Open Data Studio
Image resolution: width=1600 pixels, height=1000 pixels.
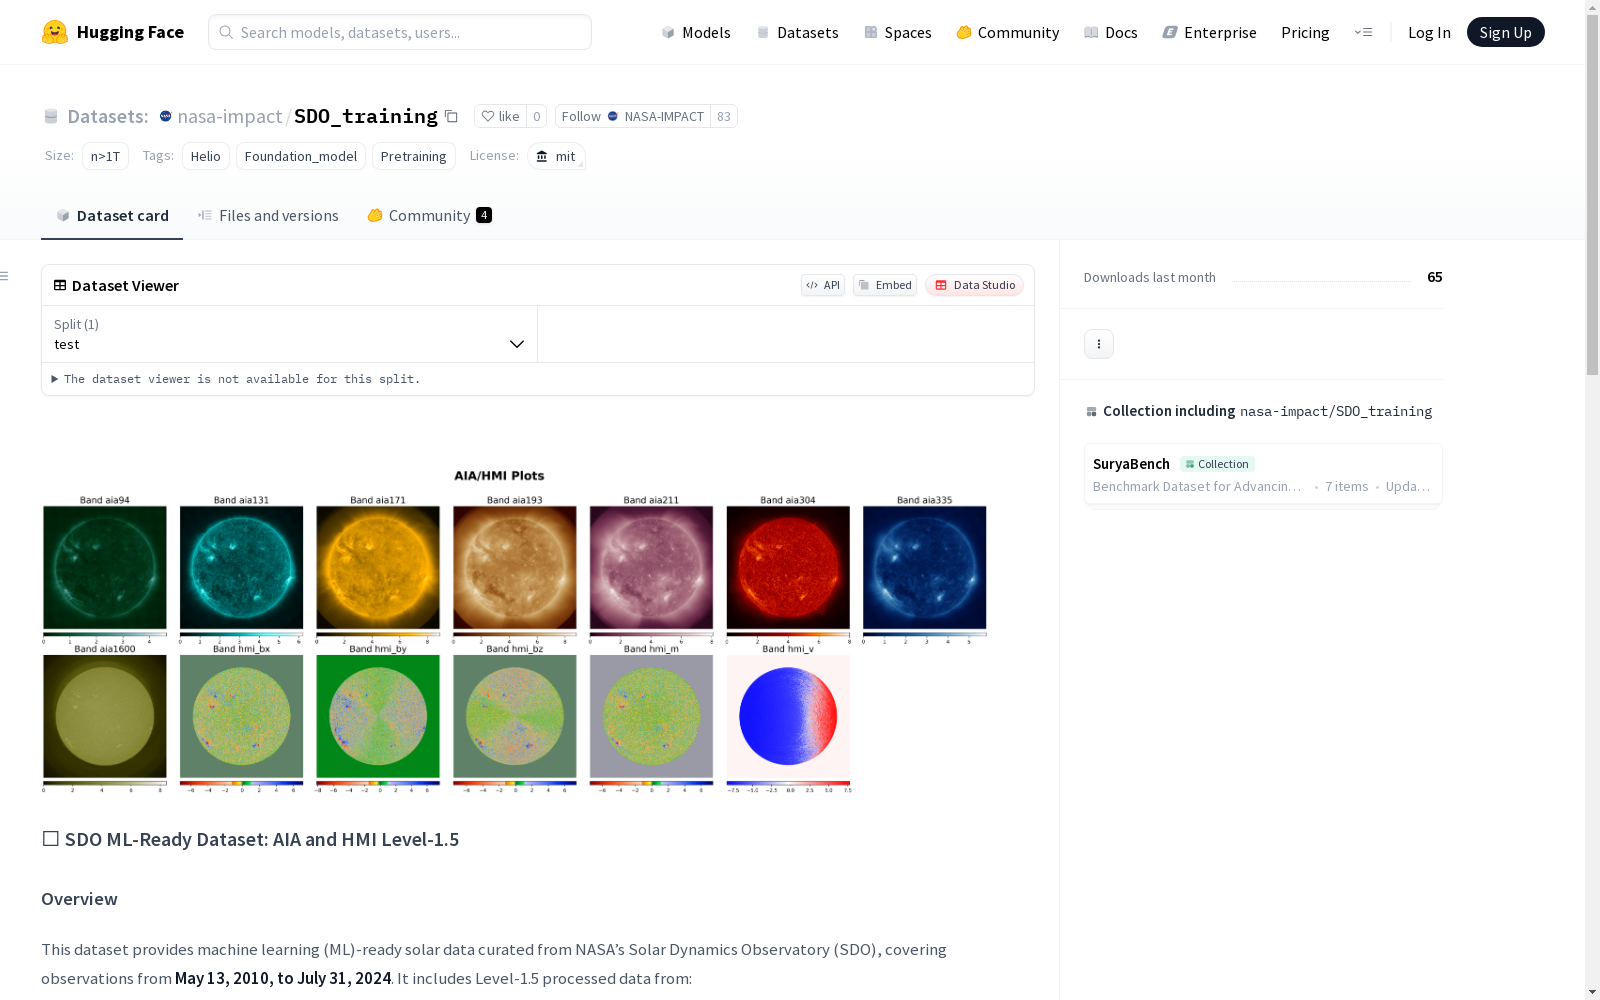[975, 285]
